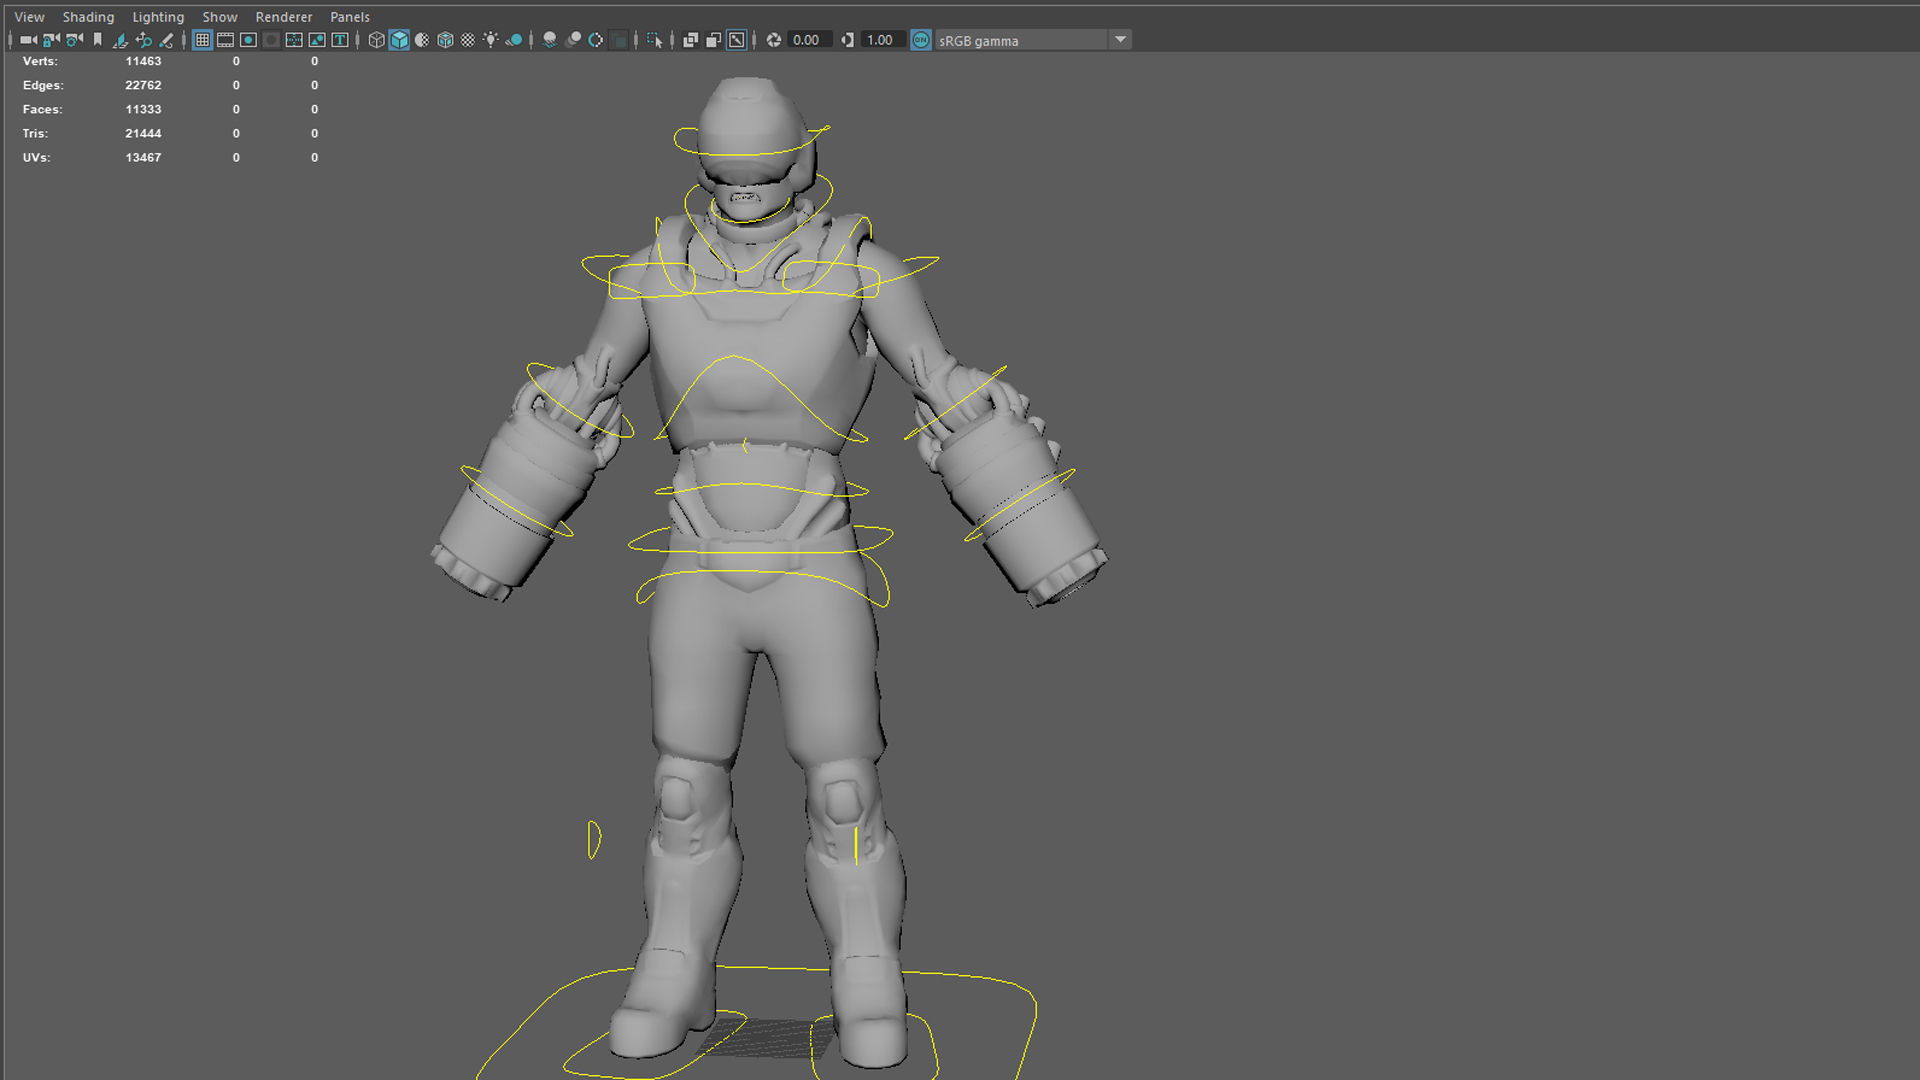The image size is (1920, 1080).
Task: Toggle Isolate Select icon
Action: tap(654, 40)
